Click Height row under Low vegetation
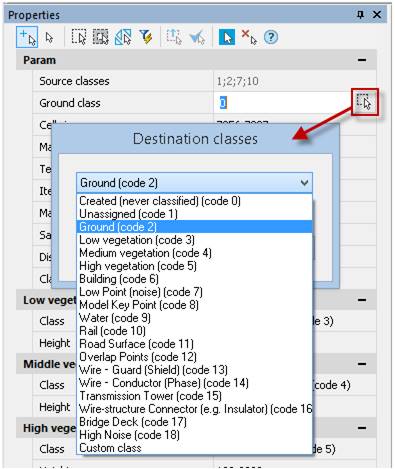Screen dimensions: 395x469 [55, 343]
